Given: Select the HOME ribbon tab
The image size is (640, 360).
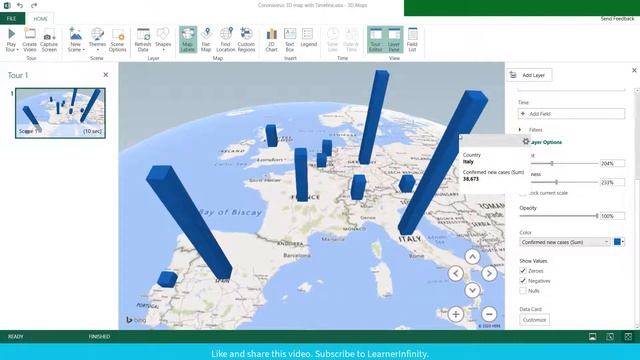Looking at the screenshot, I should tap(40, 19).
